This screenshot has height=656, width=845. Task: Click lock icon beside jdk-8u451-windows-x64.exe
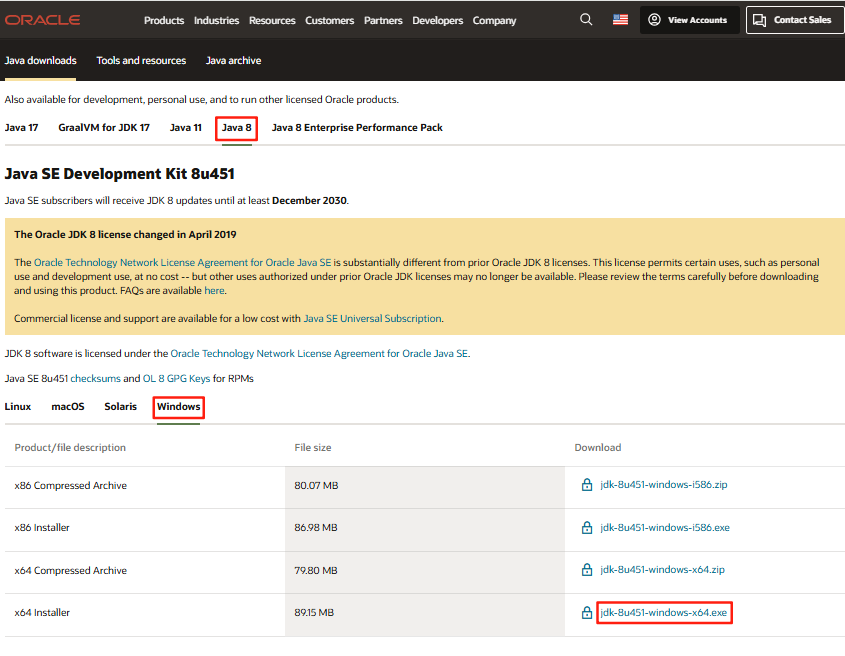[587, 613]
